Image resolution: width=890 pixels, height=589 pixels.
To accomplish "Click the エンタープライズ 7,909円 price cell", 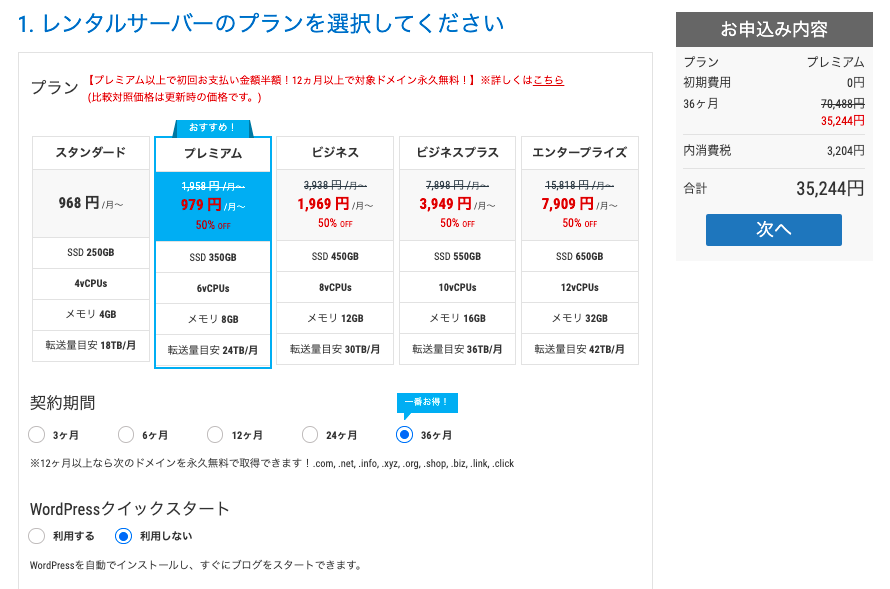I will click(x=580, y=204).
